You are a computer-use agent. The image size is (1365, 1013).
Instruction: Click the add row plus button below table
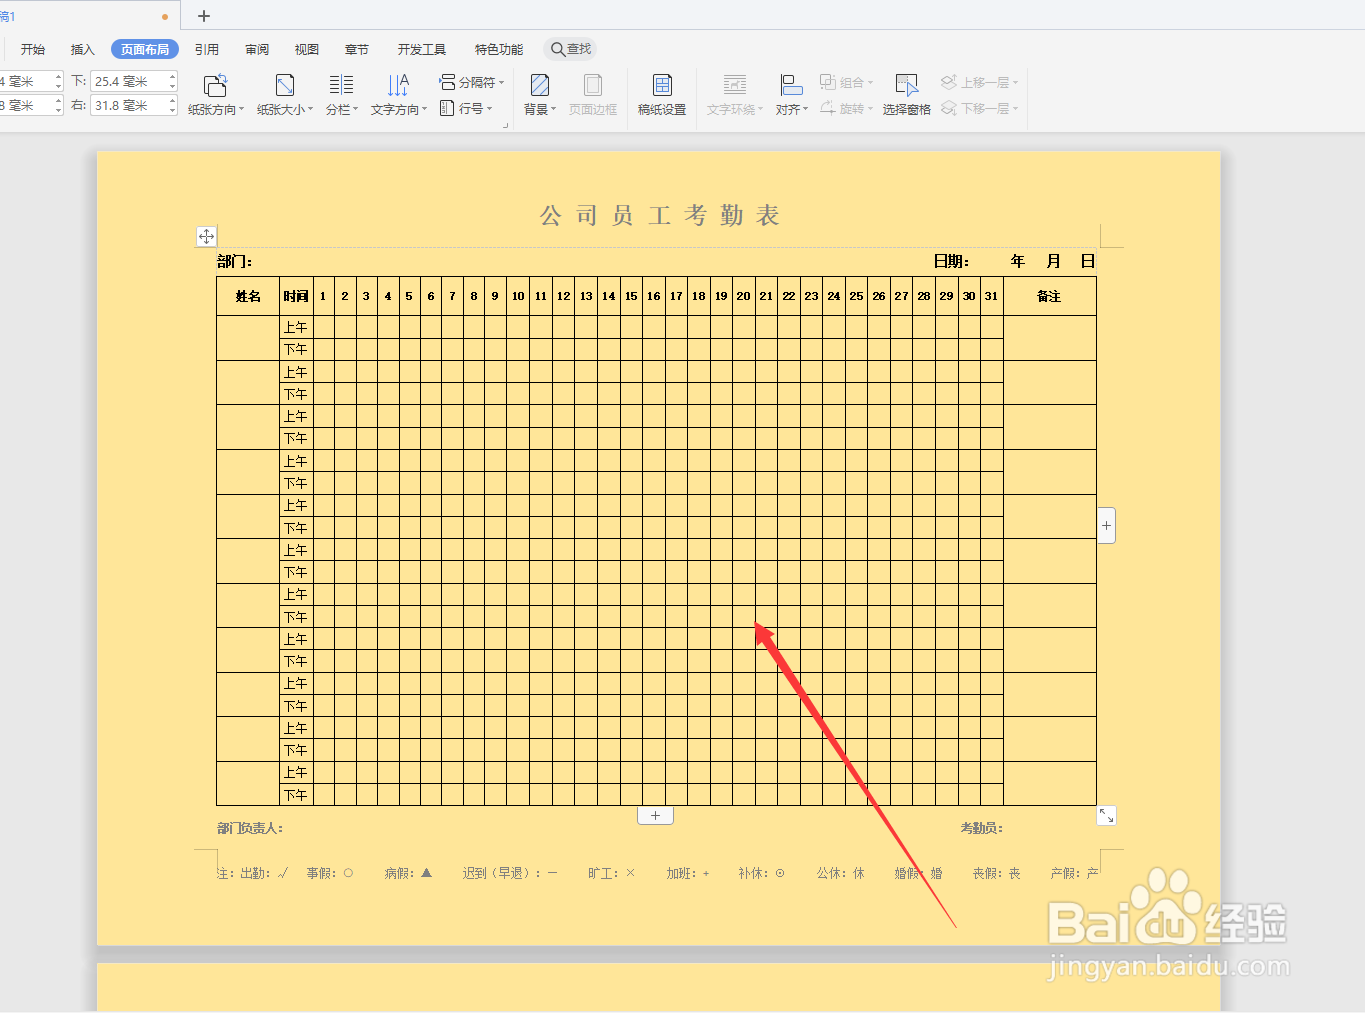point(655,816)
